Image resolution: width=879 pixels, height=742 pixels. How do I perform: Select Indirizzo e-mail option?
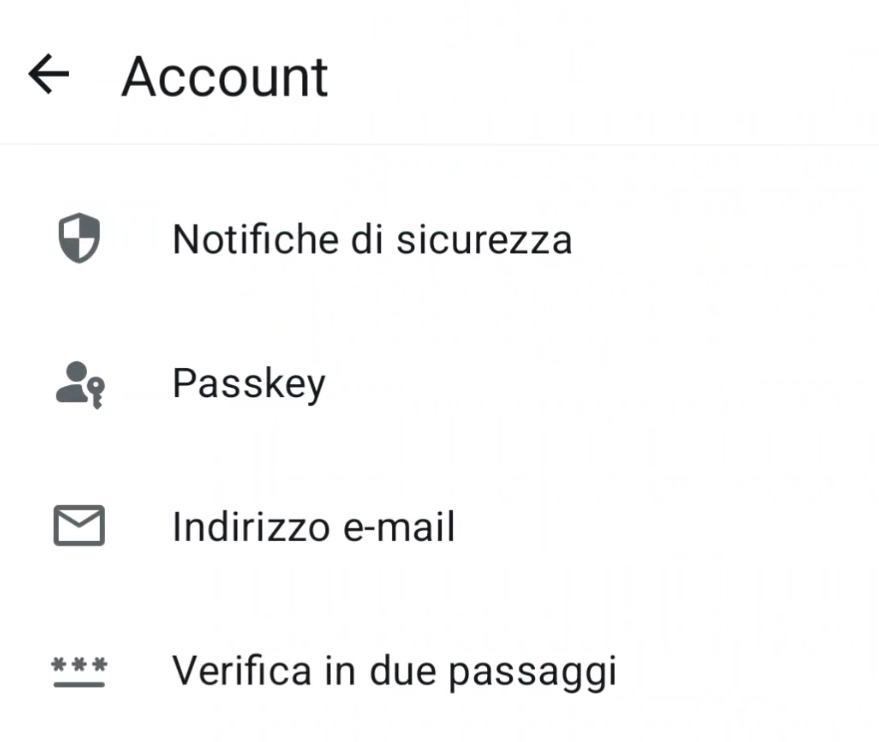313,527
